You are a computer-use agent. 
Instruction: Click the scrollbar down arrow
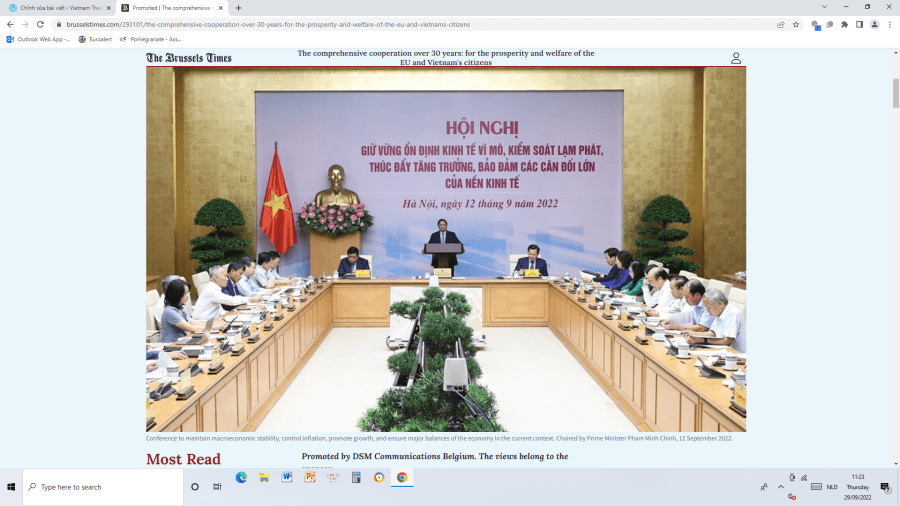[x=895, y=464]
